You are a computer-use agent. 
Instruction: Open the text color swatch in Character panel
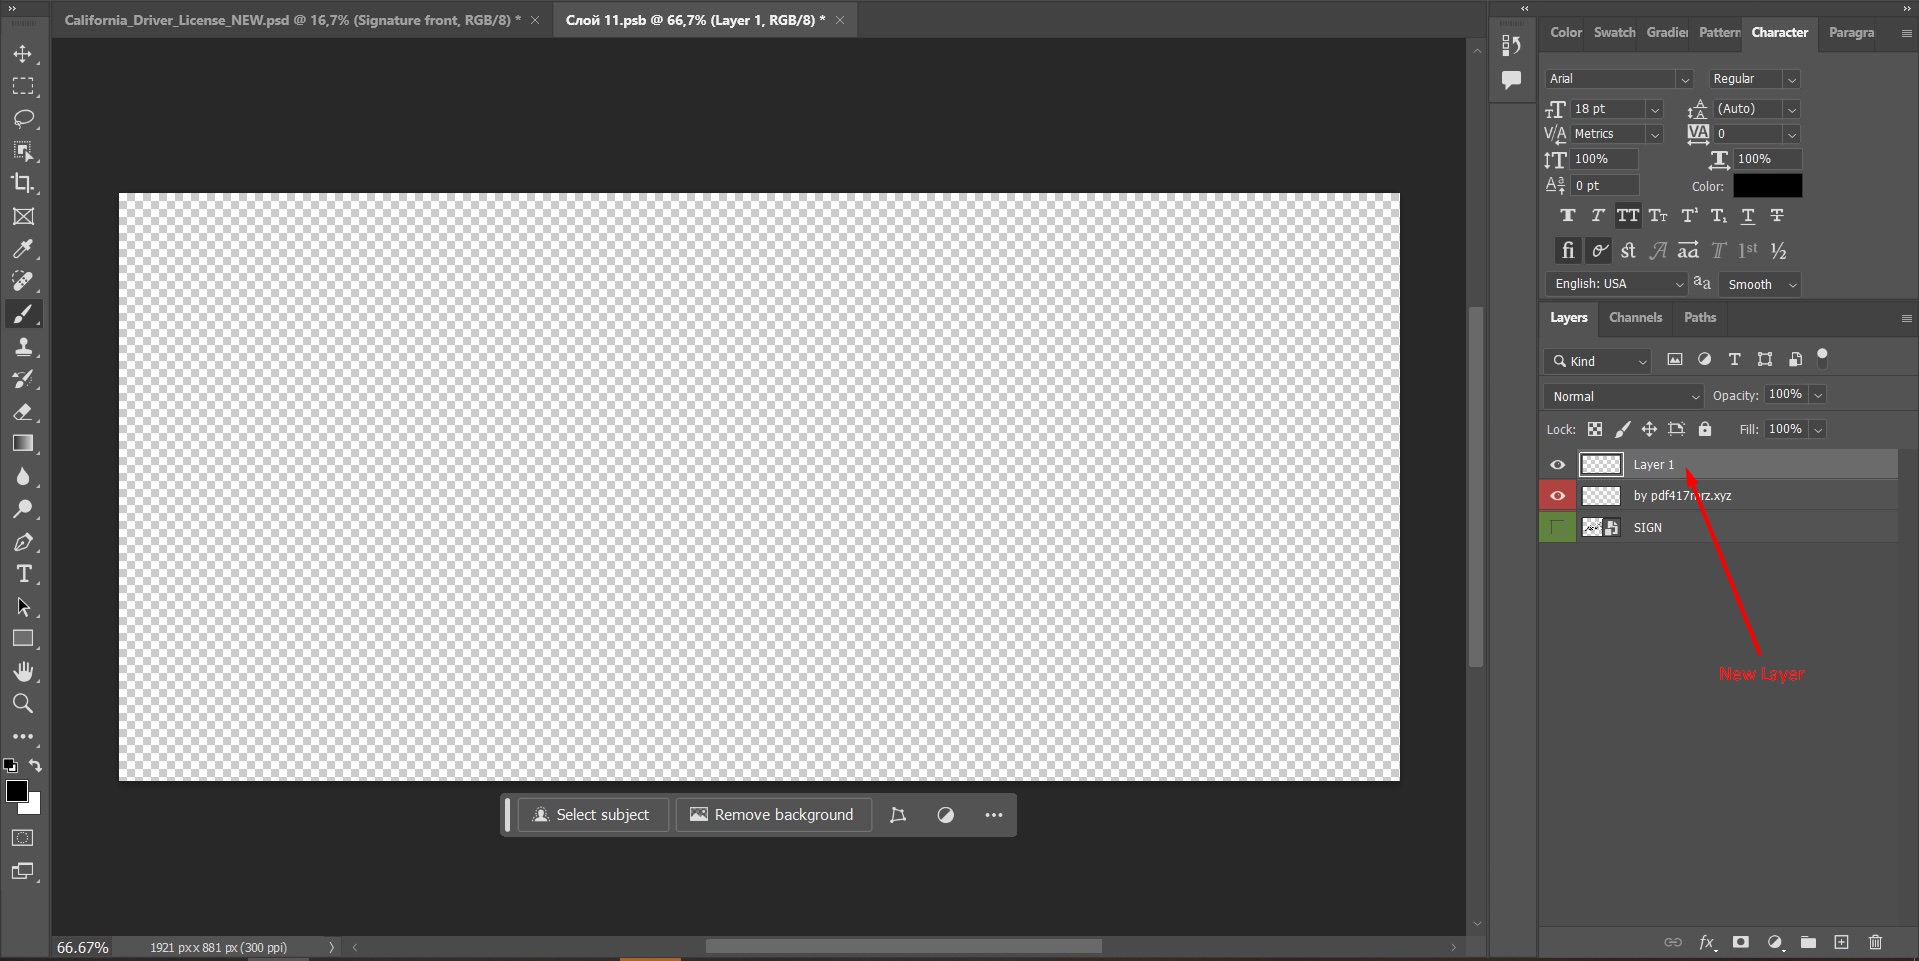pyautogui.click(x=1768, y=186)
